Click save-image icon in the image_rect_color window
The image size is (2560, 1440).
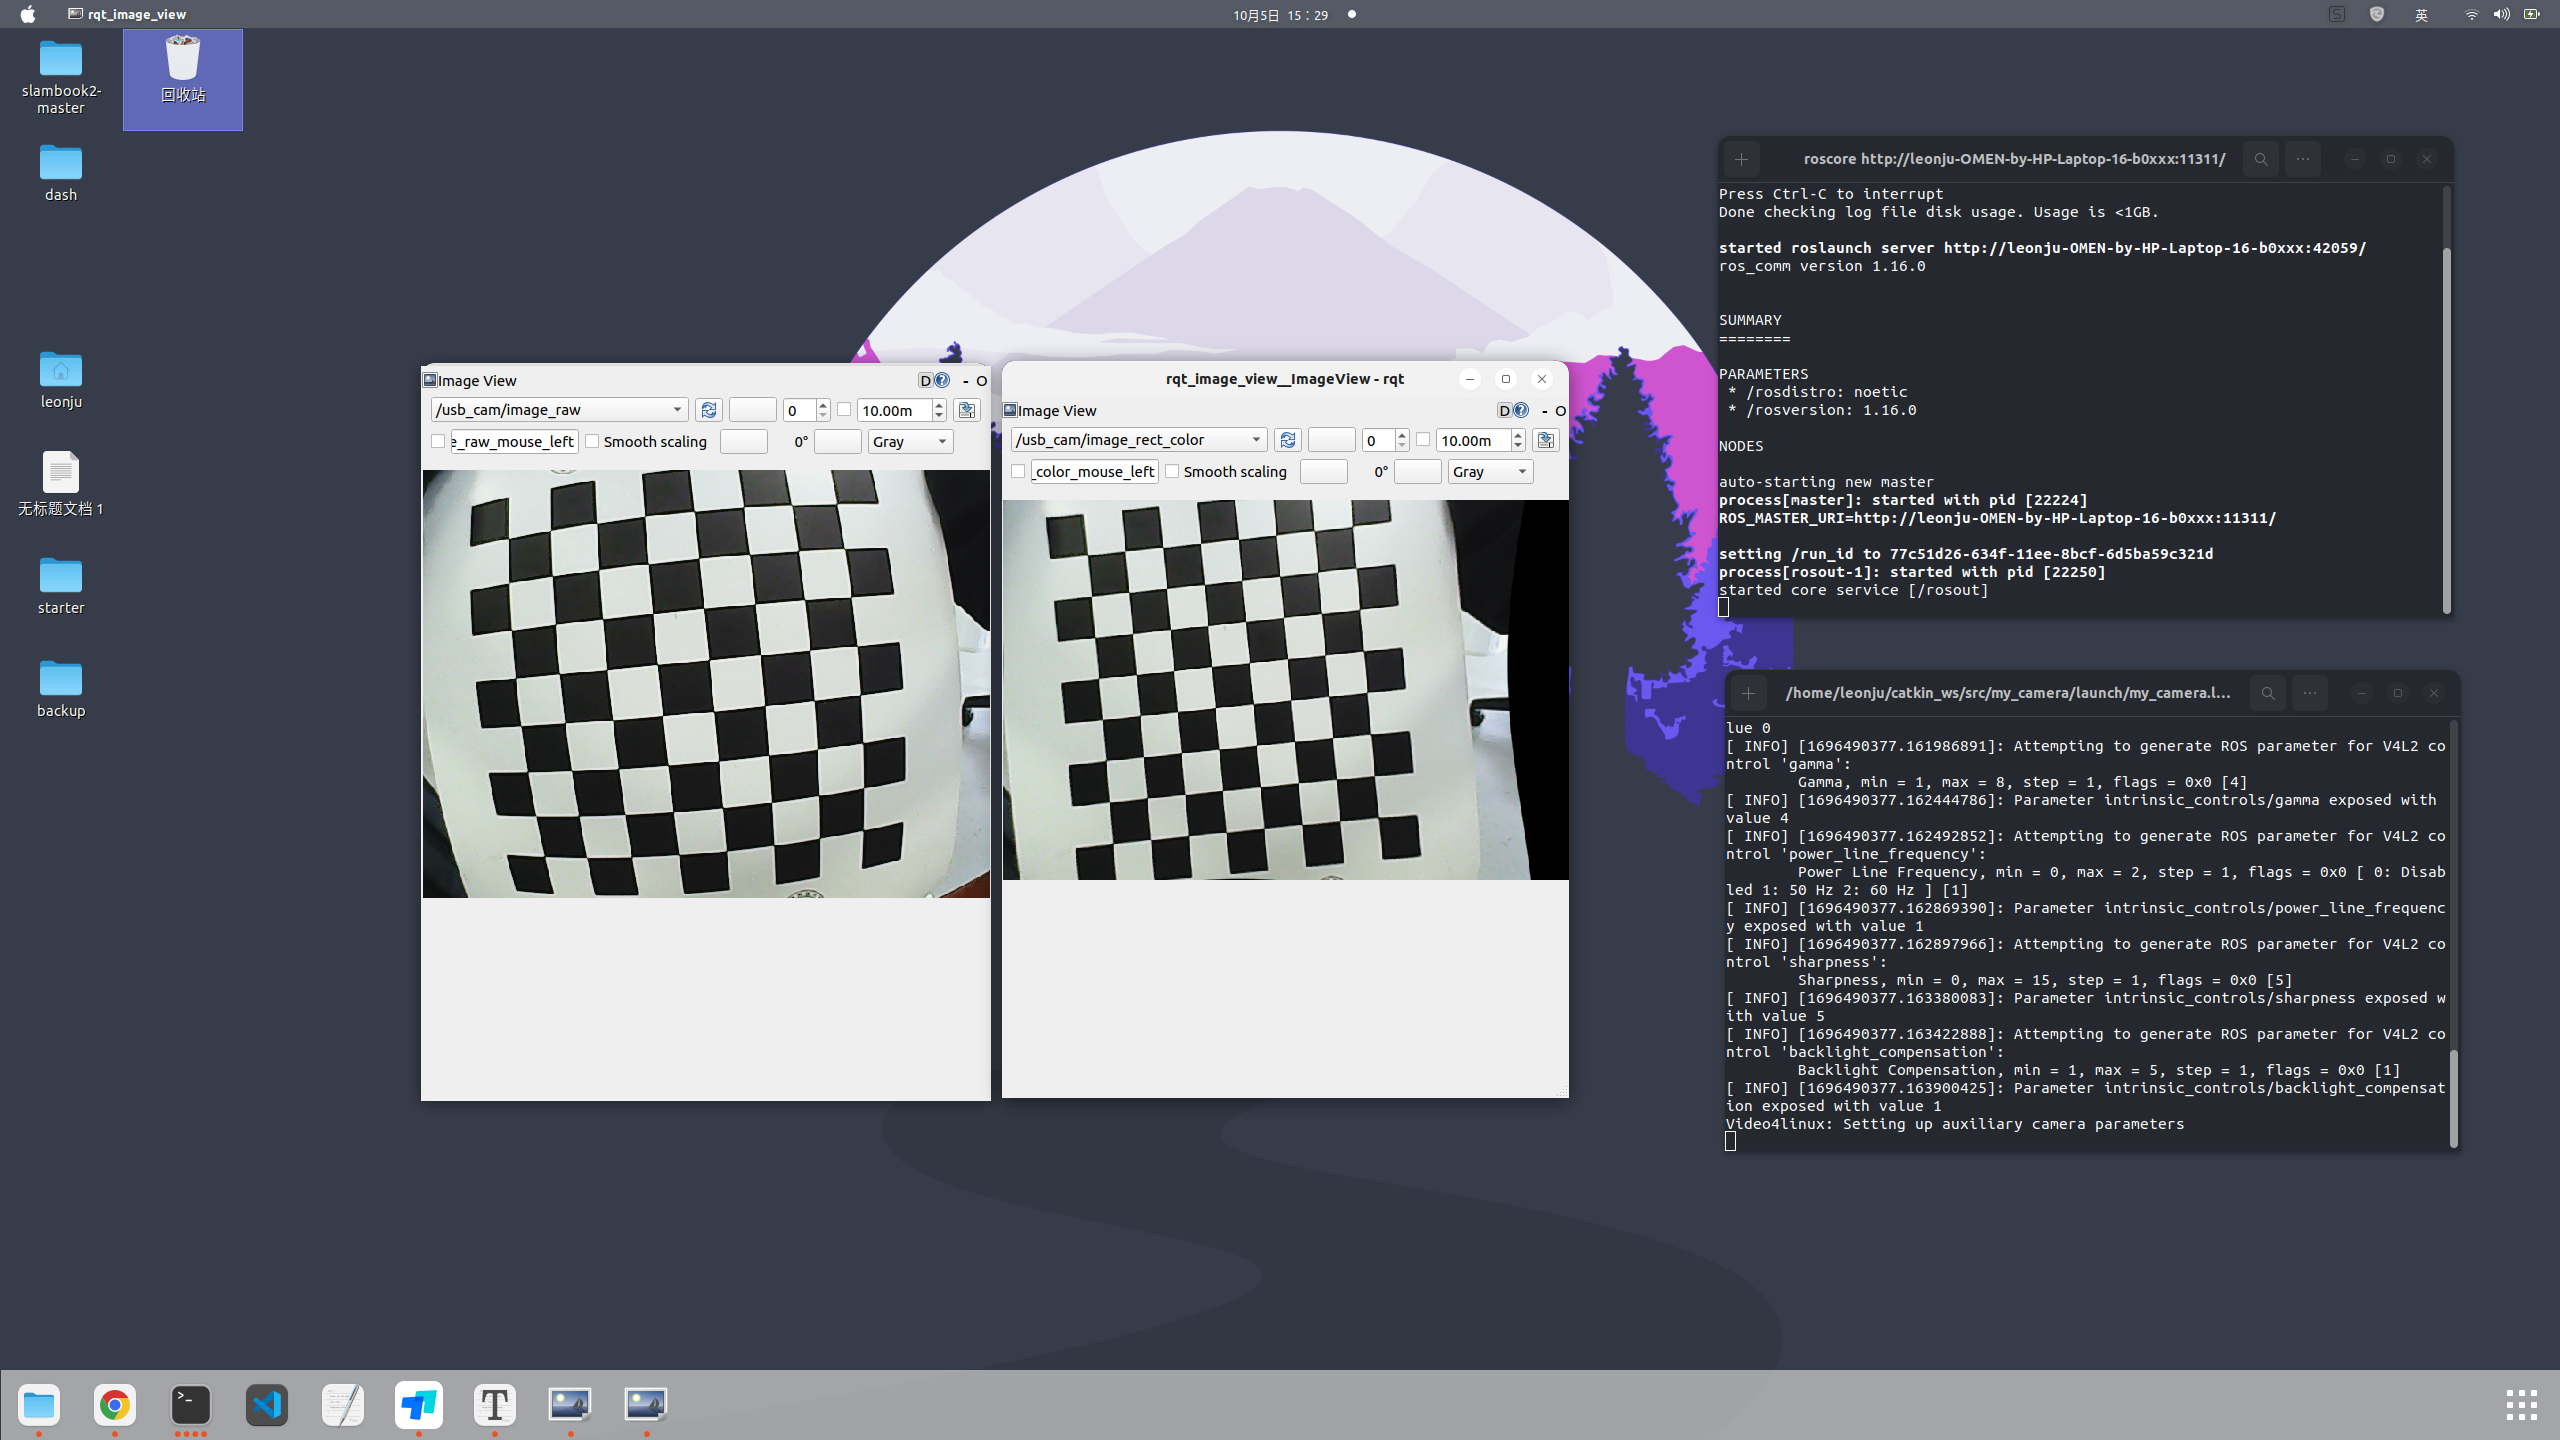point(1546,440)
